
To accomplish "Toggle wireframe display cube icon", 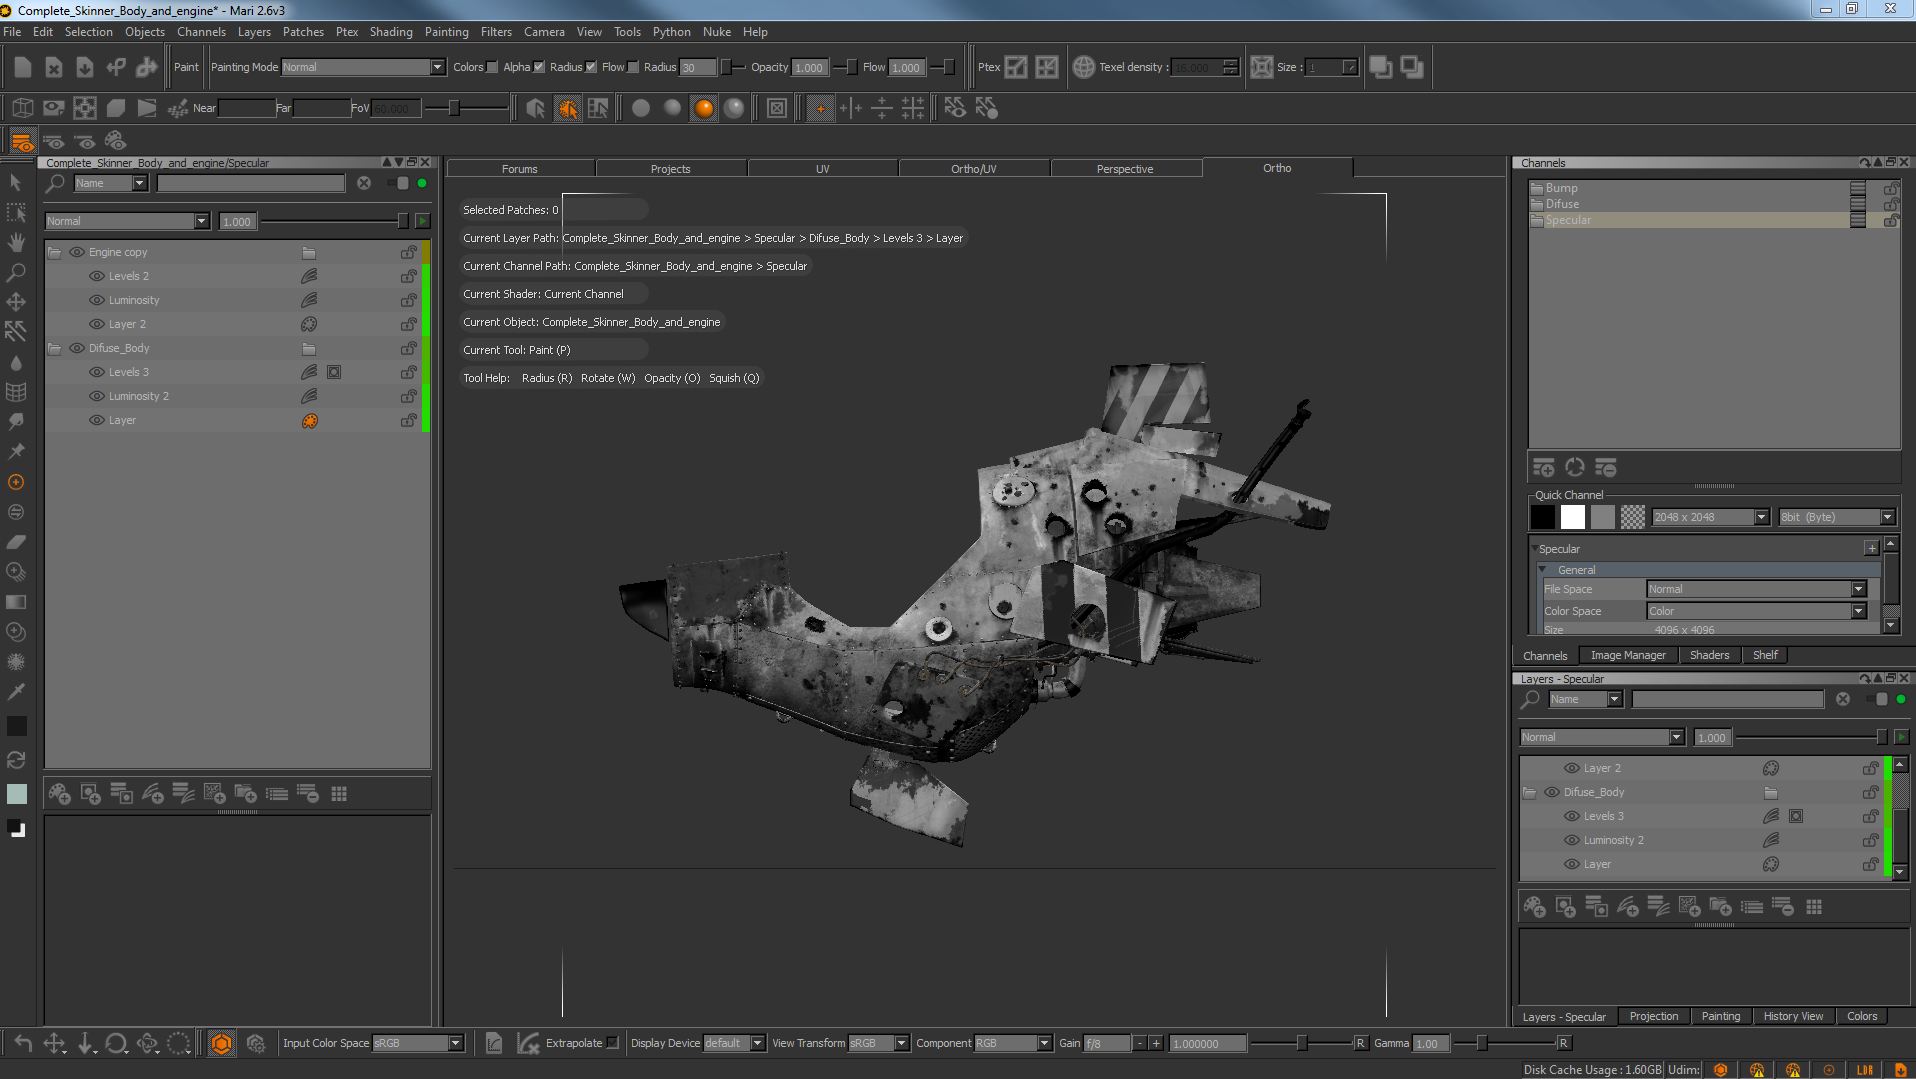I will coord(23,108).
